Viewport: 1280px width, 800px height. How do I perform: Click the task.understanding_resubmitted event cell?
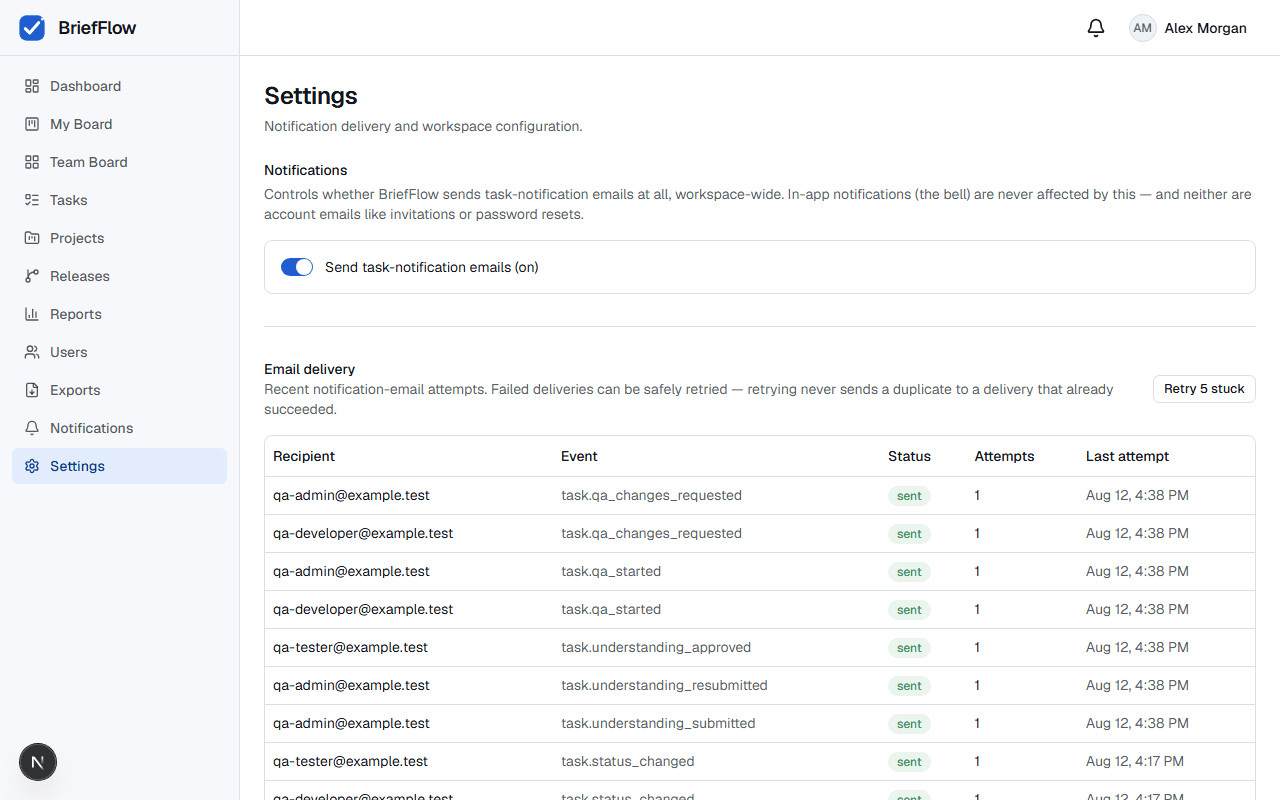(664, 685)
